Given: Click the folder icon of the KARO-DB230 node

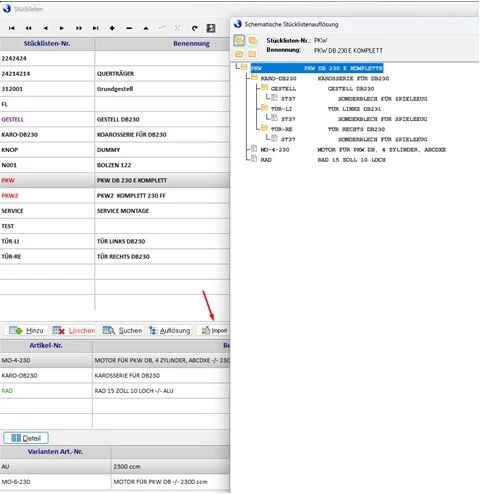Looking at the screenshot, I should pyautogui.click(x=254, y=77).
